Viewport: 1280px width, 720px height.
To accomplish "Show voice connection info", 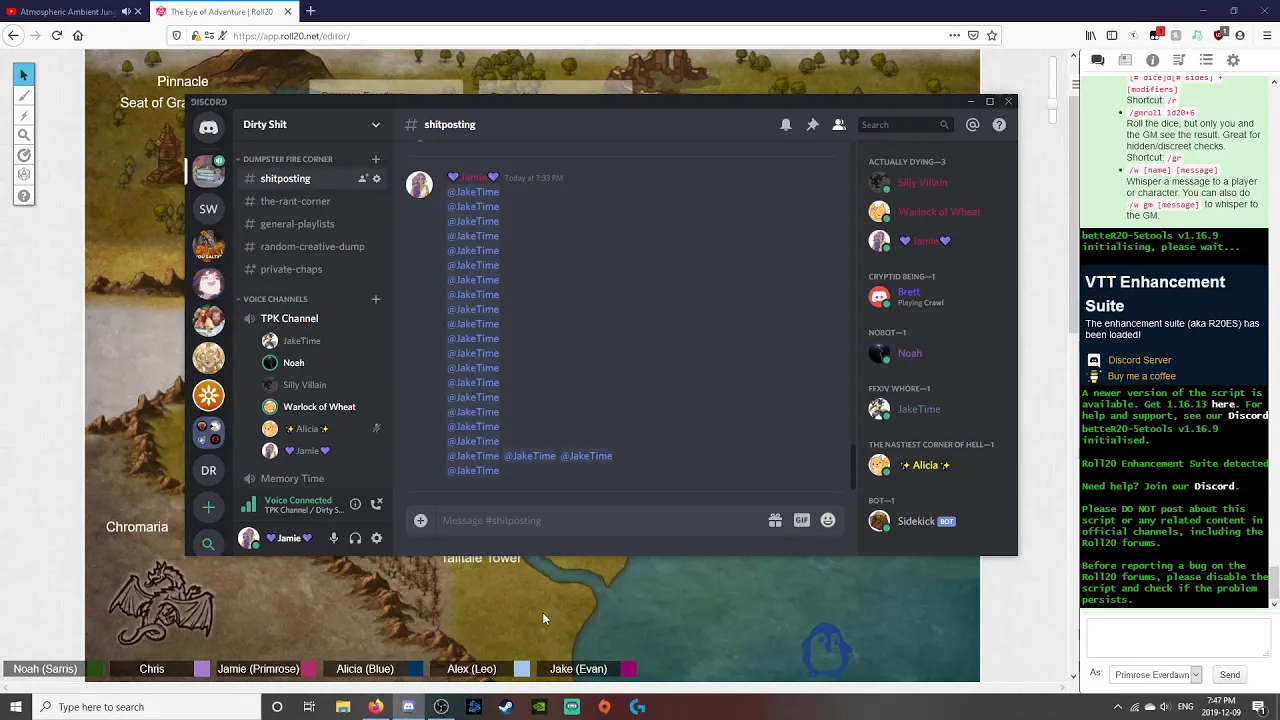I will tap(355, 504).
